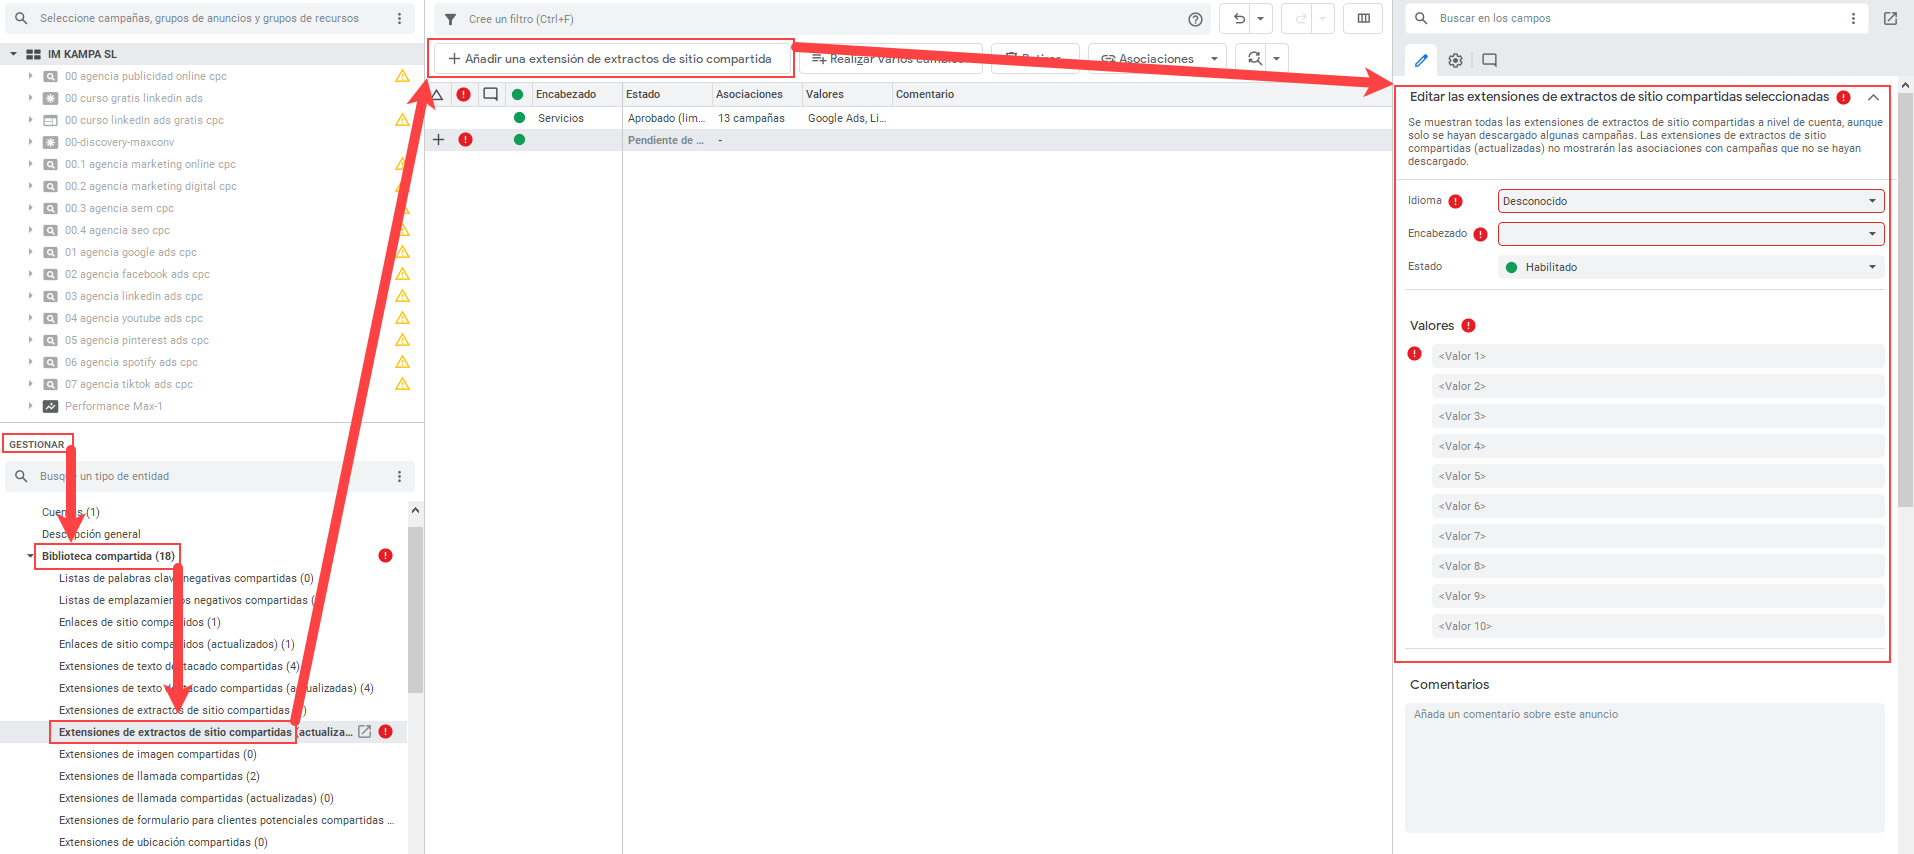The height and width of the screenshot is (854, 1914).
Task: Click into the Valor 1 field
Action: [x=1657, y=356]
